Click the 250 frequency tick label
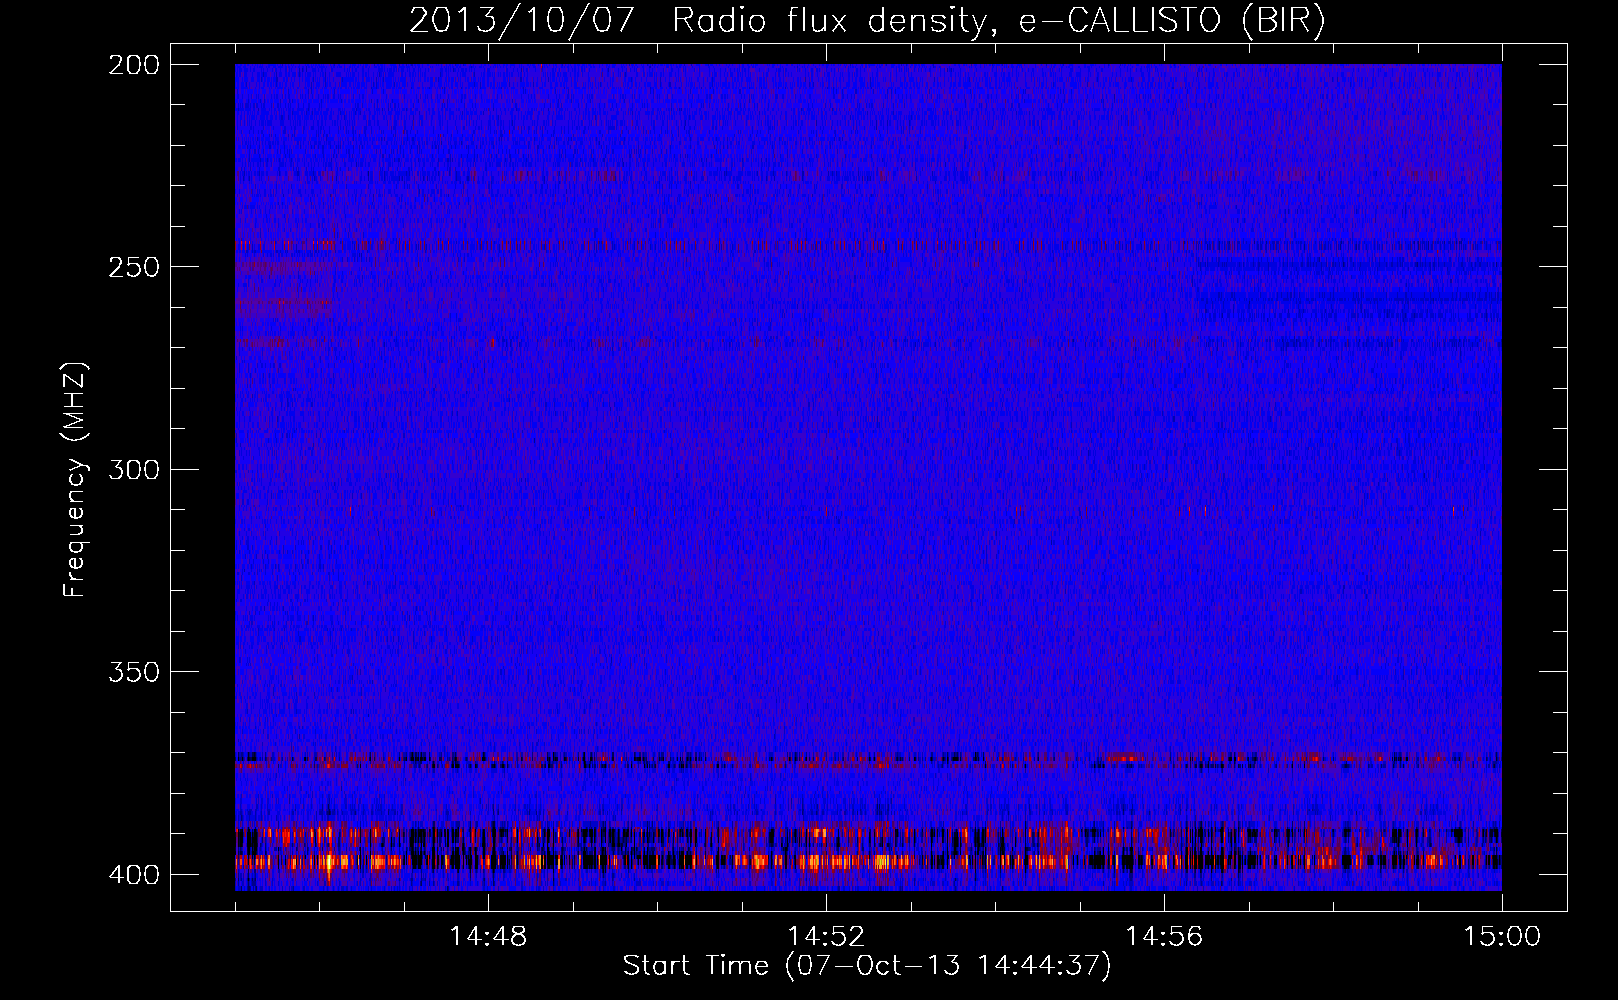Screen dimensions: 1618x1000 [133, 267]
